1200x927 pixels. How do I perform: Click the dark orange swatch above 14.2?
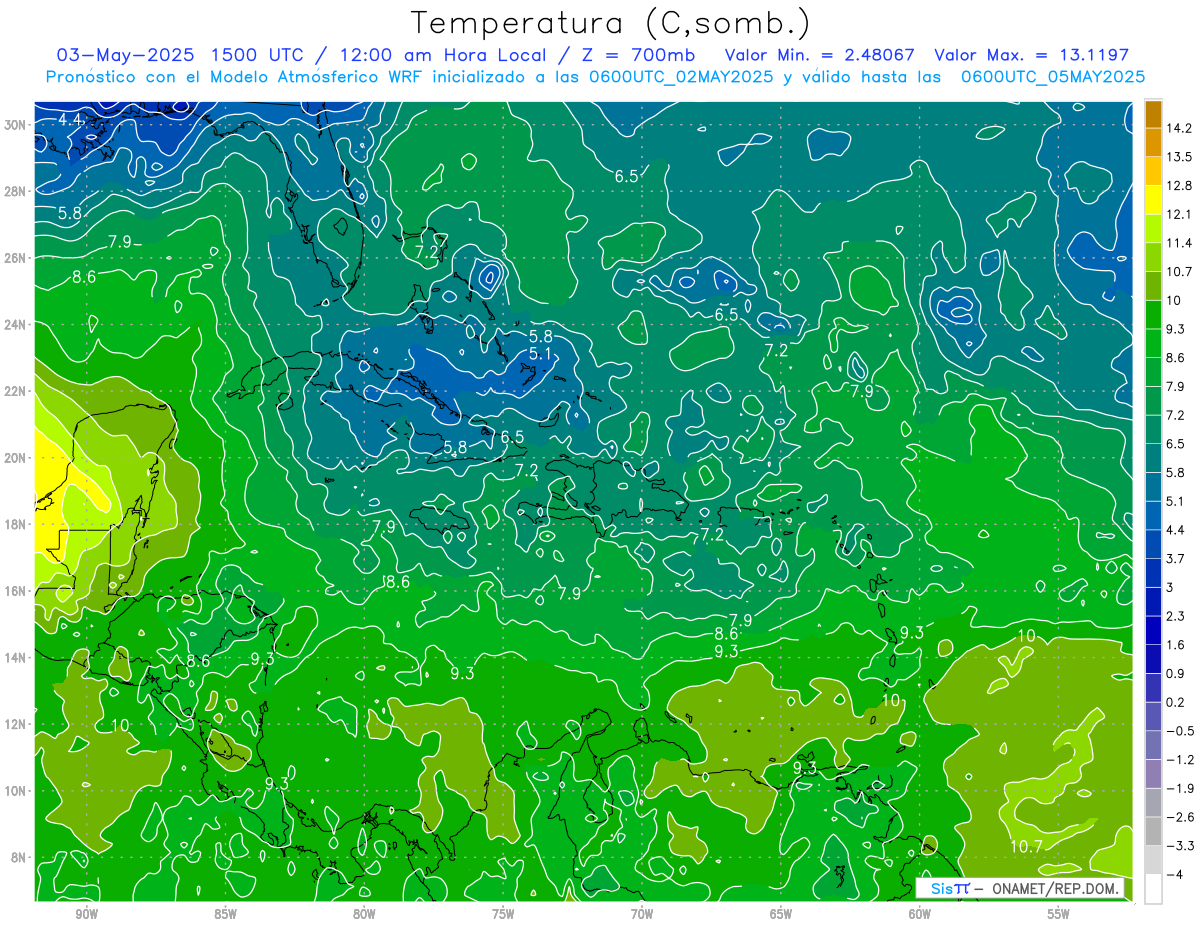click(1153, 114)
